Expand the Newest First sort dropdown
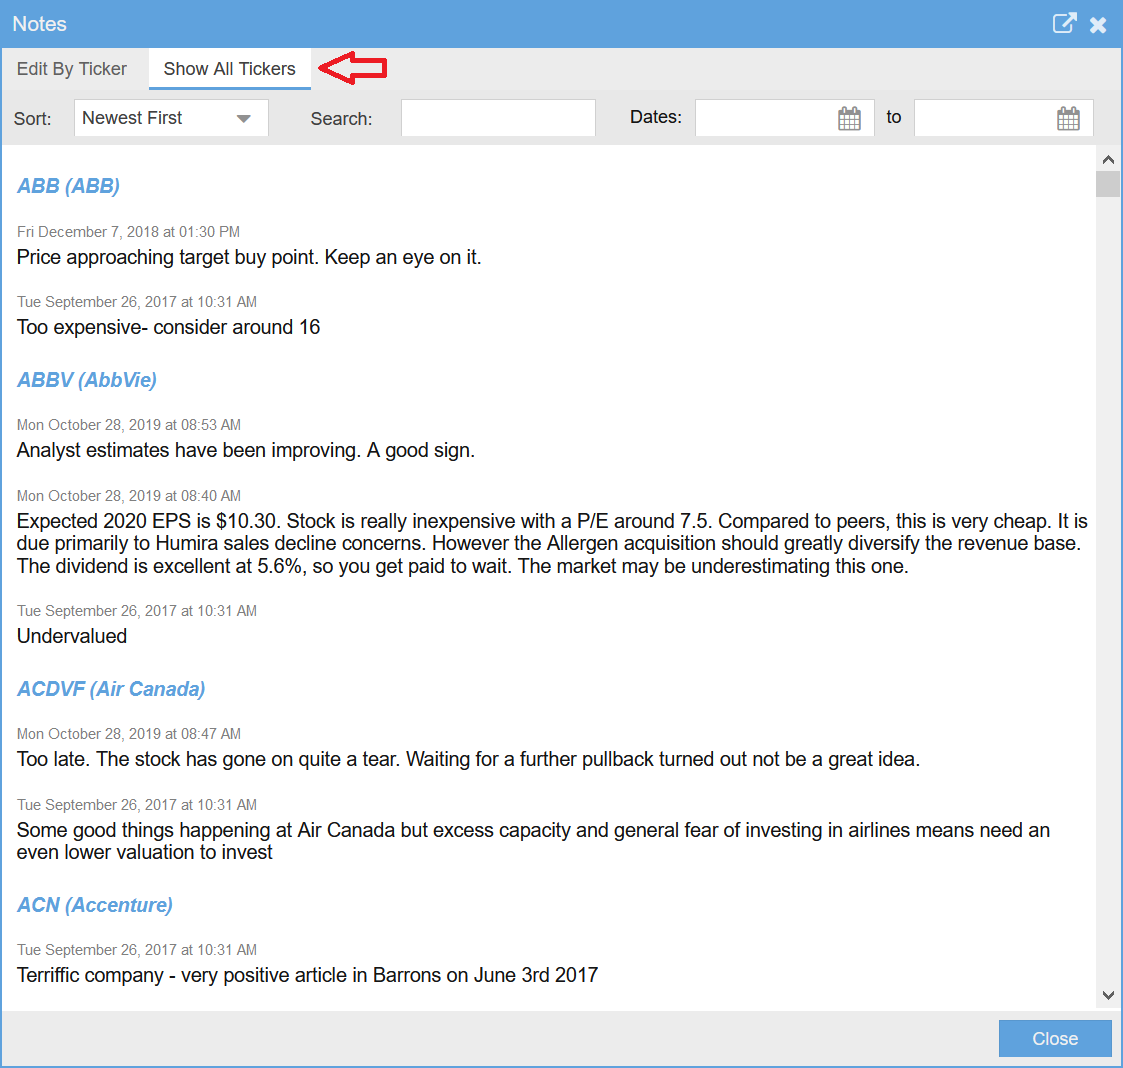 click(171, 117)
